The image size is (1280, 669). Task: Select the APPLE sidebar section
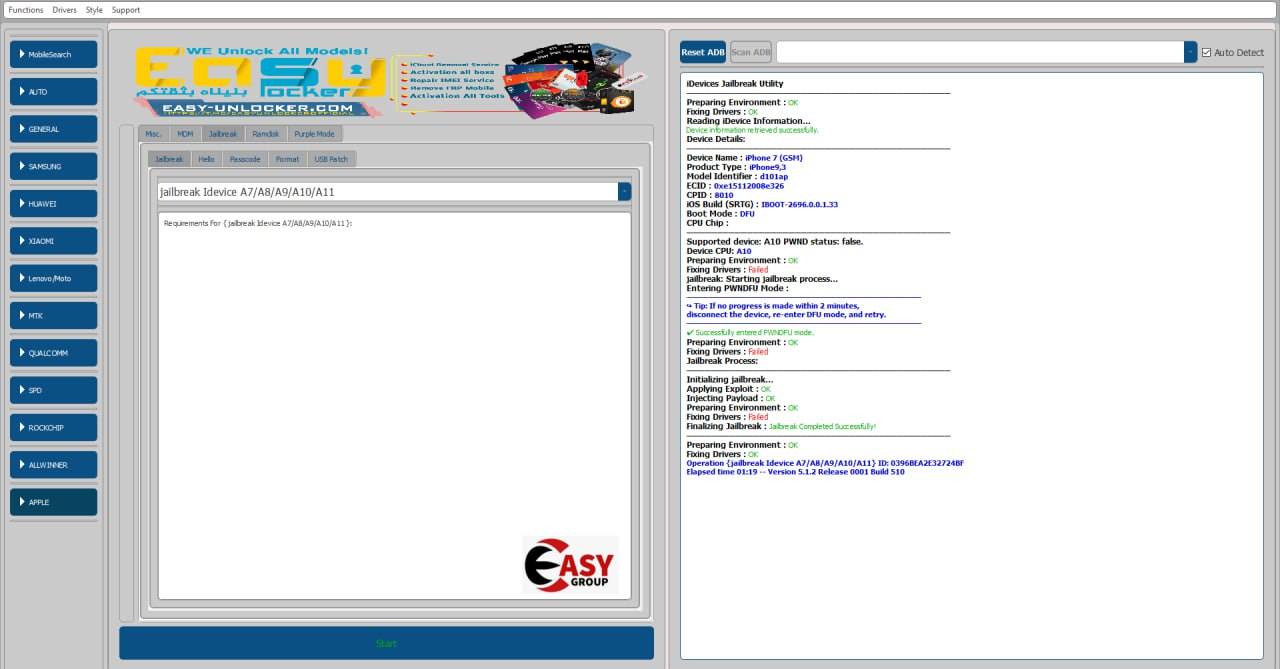point(54,502)
